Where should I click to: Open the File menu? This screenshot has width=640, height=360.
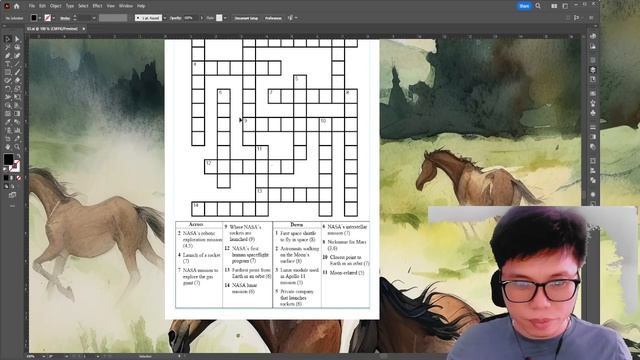(31, 6)
